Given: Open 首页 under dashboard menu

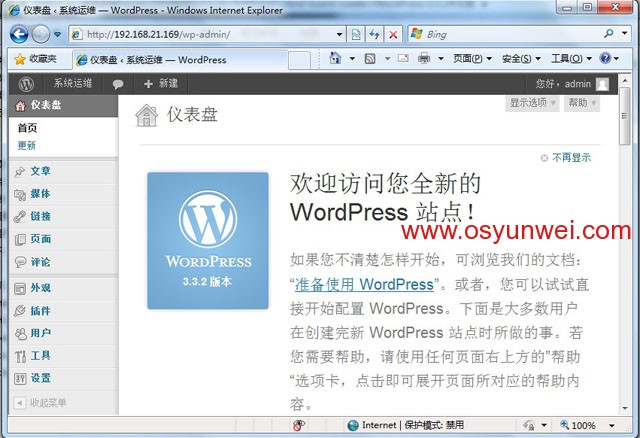Looking at the screenshot, I should [x=27, y=128].
